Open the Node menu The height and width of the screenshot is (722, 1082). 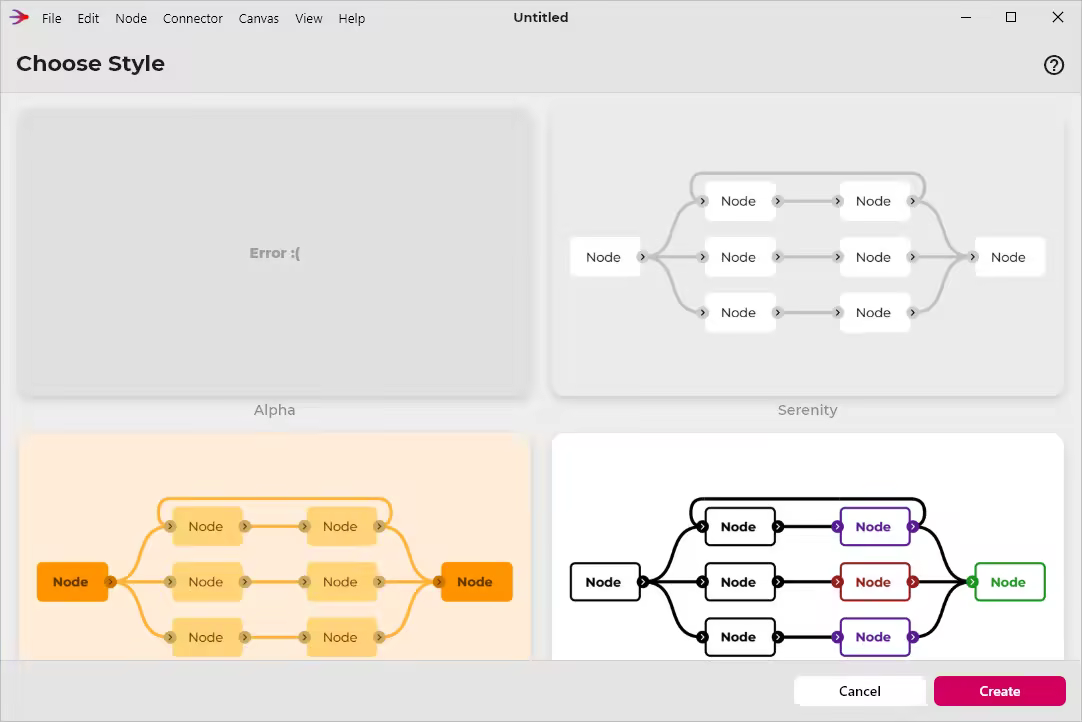[x=131, y=18]
